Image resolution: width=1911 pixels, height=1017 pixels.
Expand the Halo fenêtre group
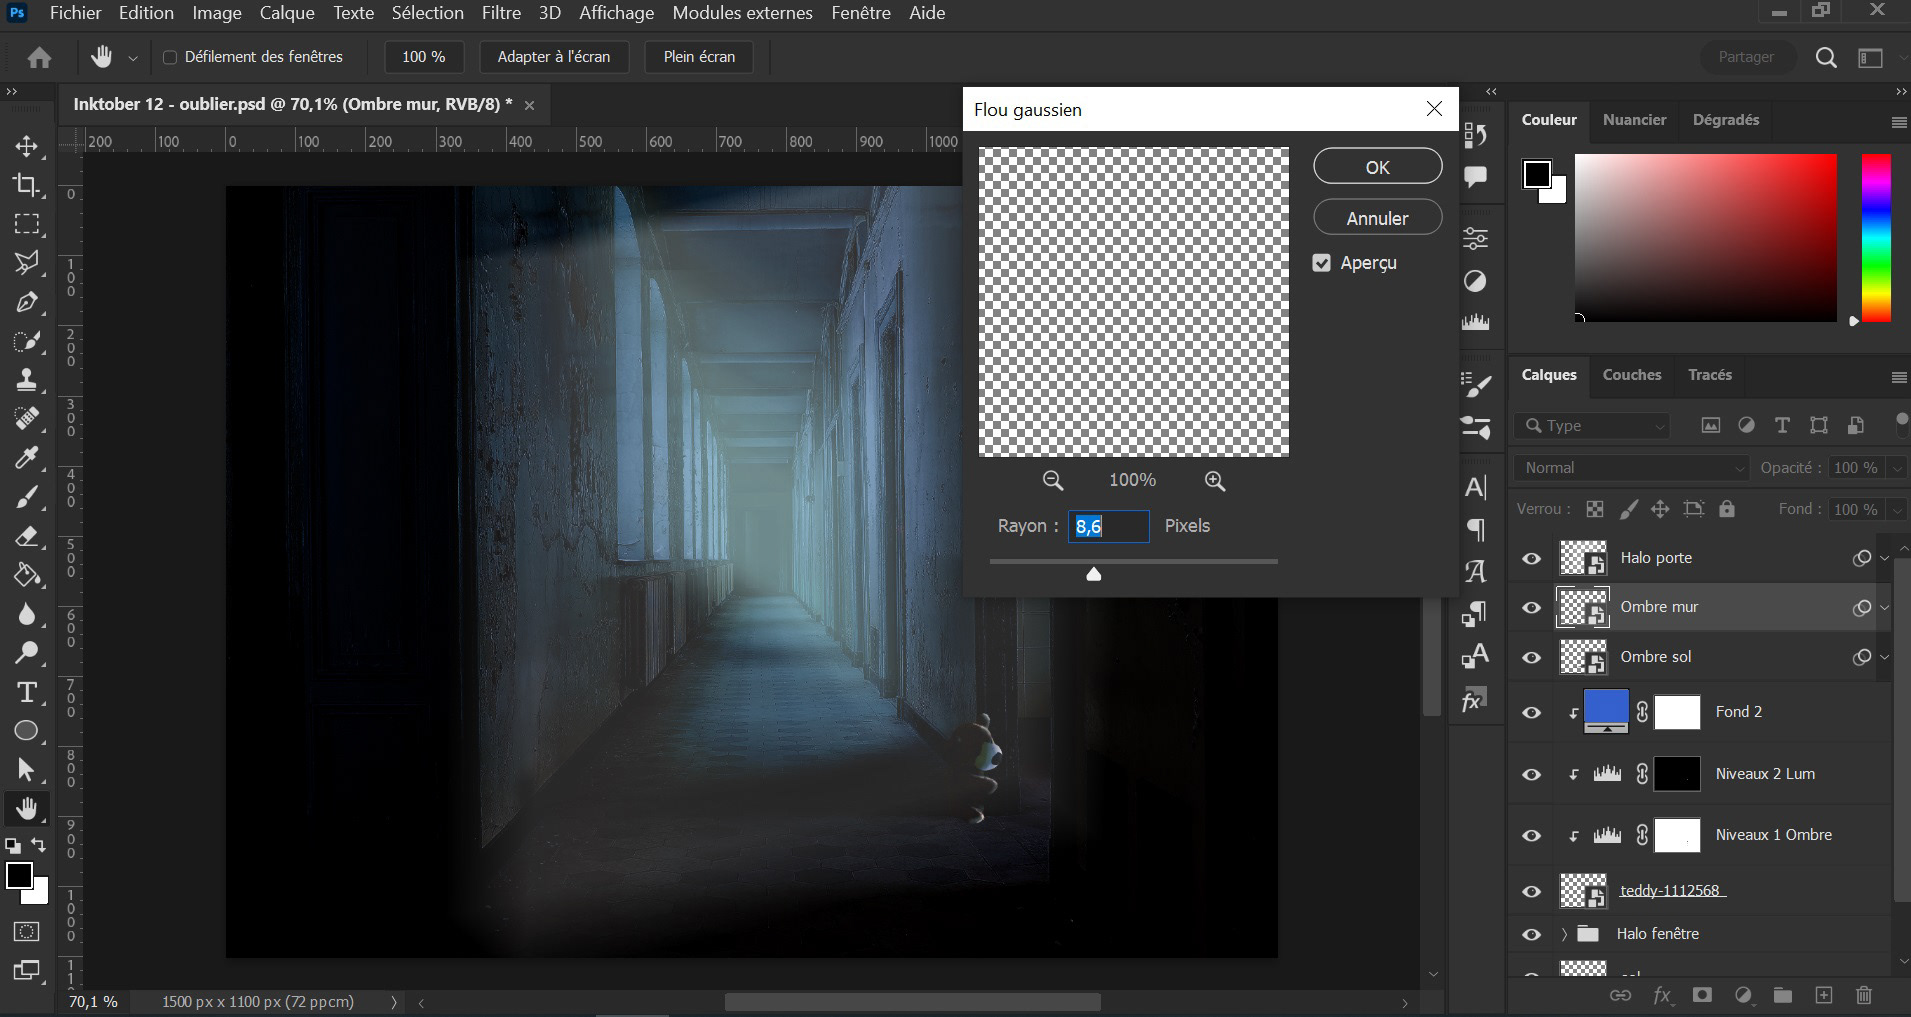pyautogui.click(x=1564, y=934)
